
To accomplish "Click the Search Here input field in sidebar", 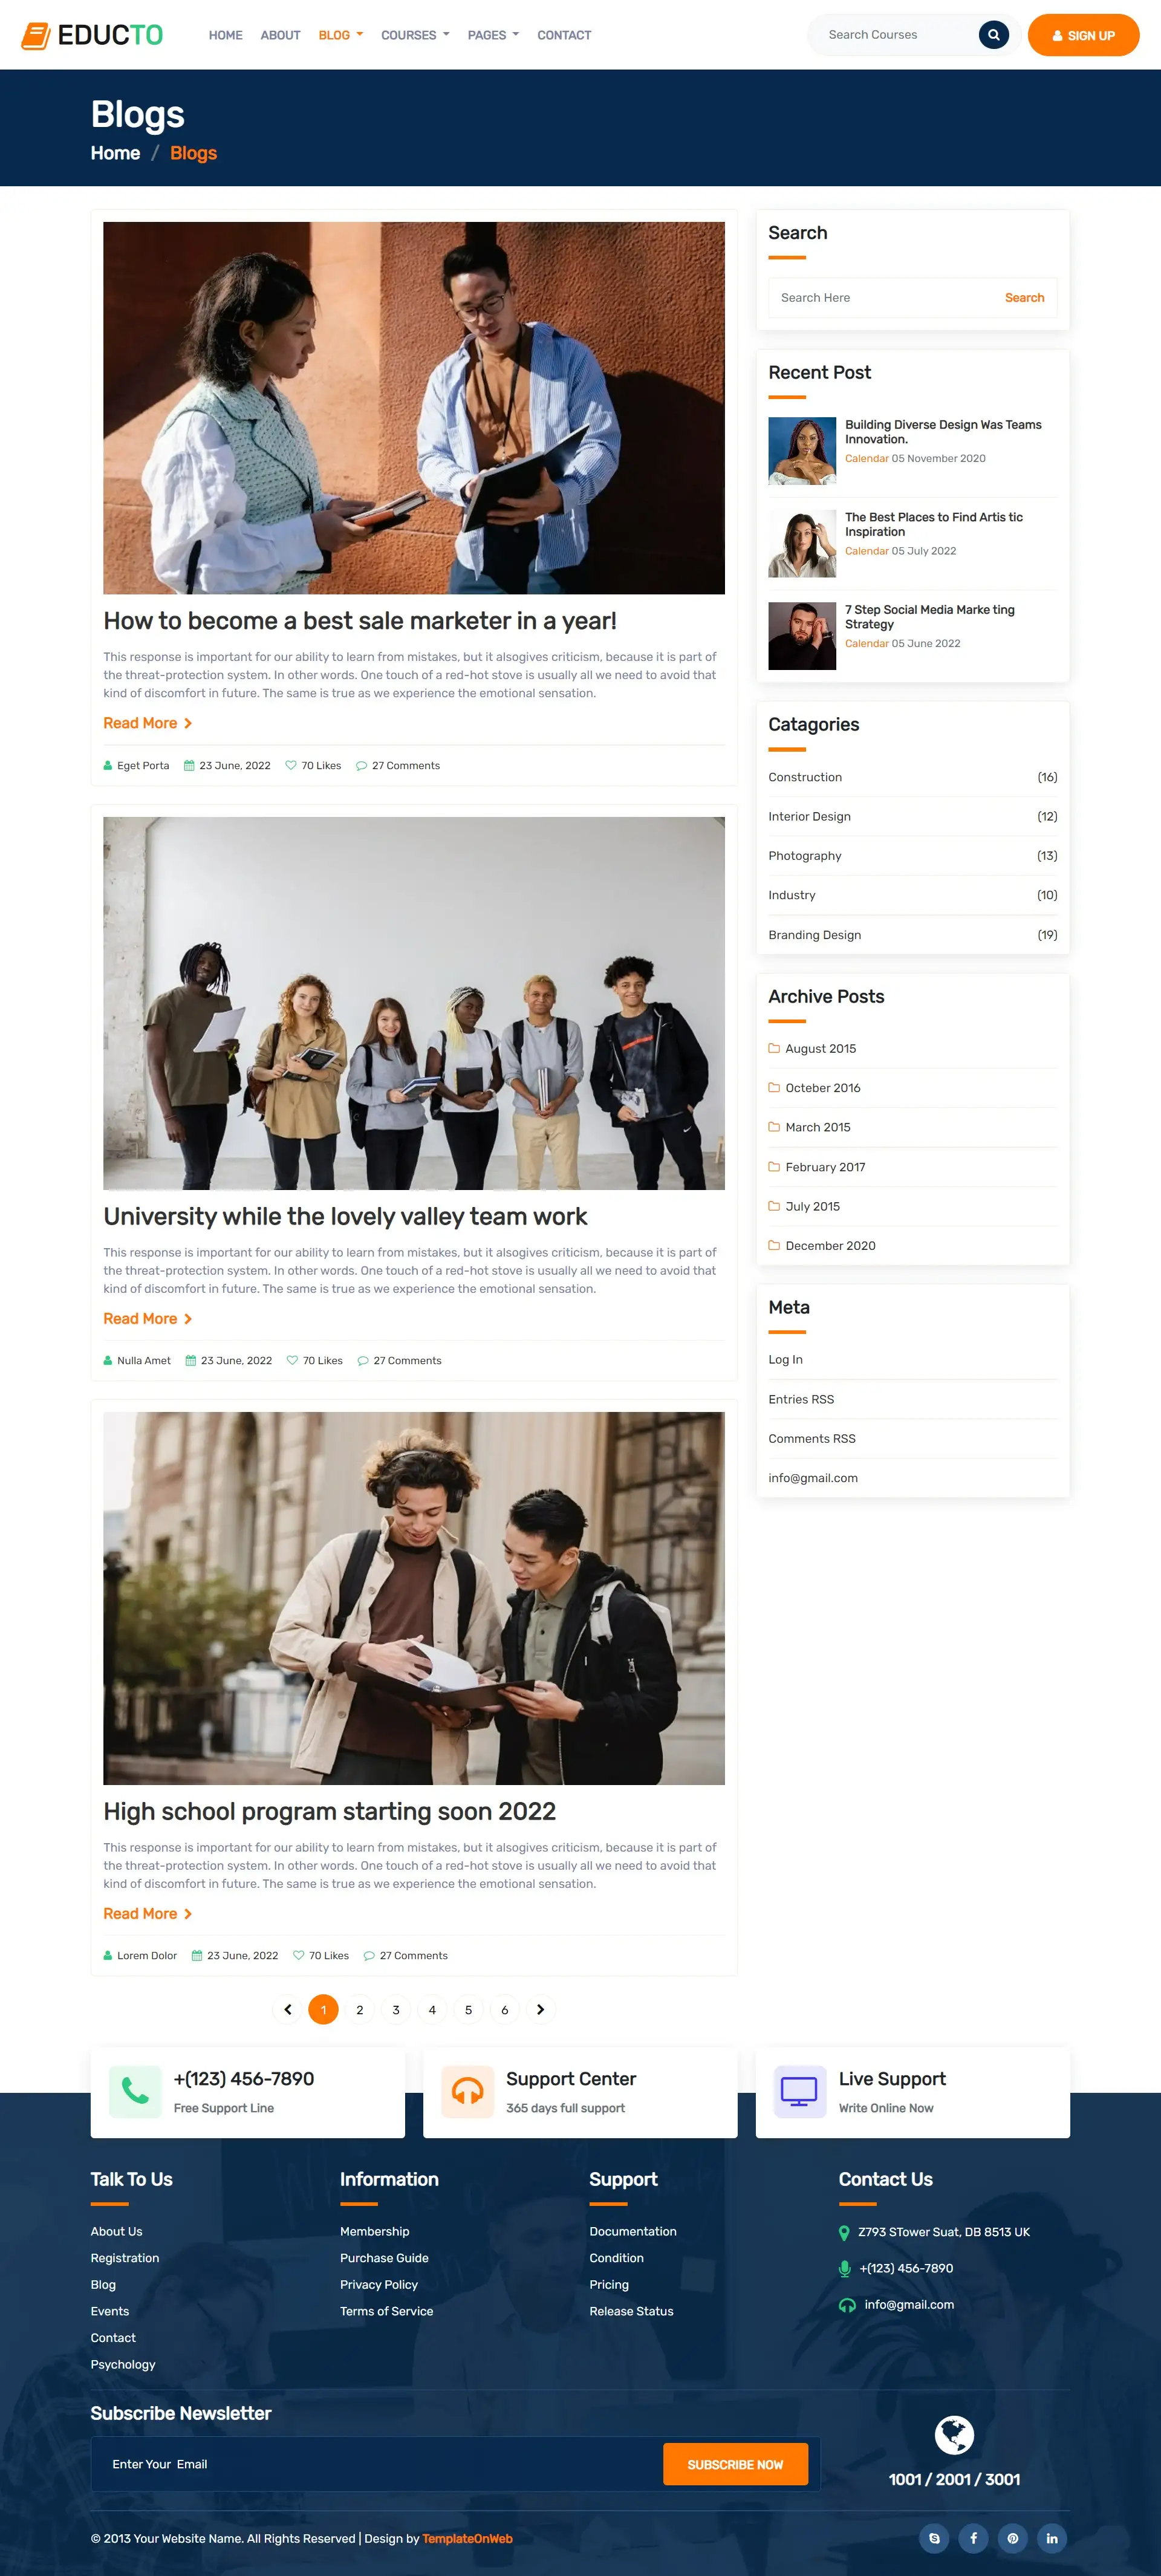I will pos(870,297).
